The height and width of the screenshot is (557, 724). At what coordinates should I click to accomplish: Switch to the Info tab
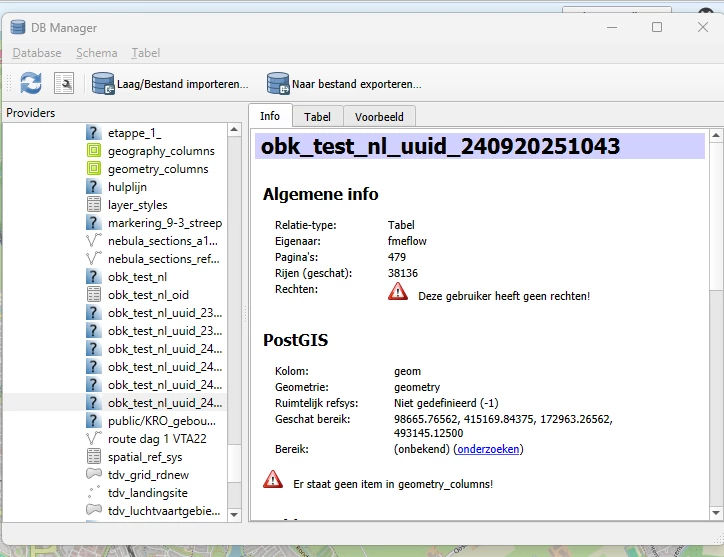pyautogui.click(x=270, y=116)
